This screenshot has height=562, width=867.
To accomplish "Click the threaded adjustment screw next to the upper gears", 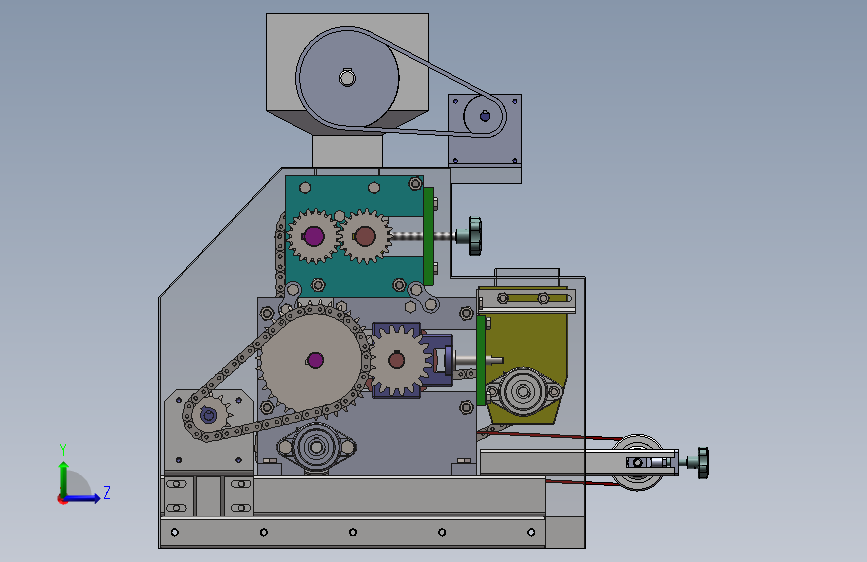I will (424, 236).
